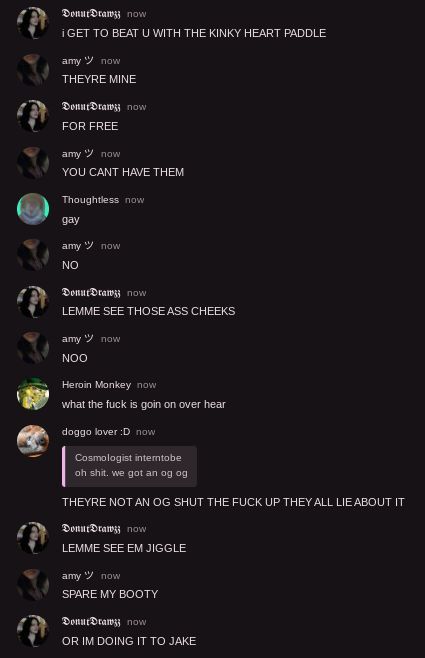This screenshot has height=658, width=425.
Task: Click DonutDrawzz avatar next to FOR FREE
Action: click(33, 116)
